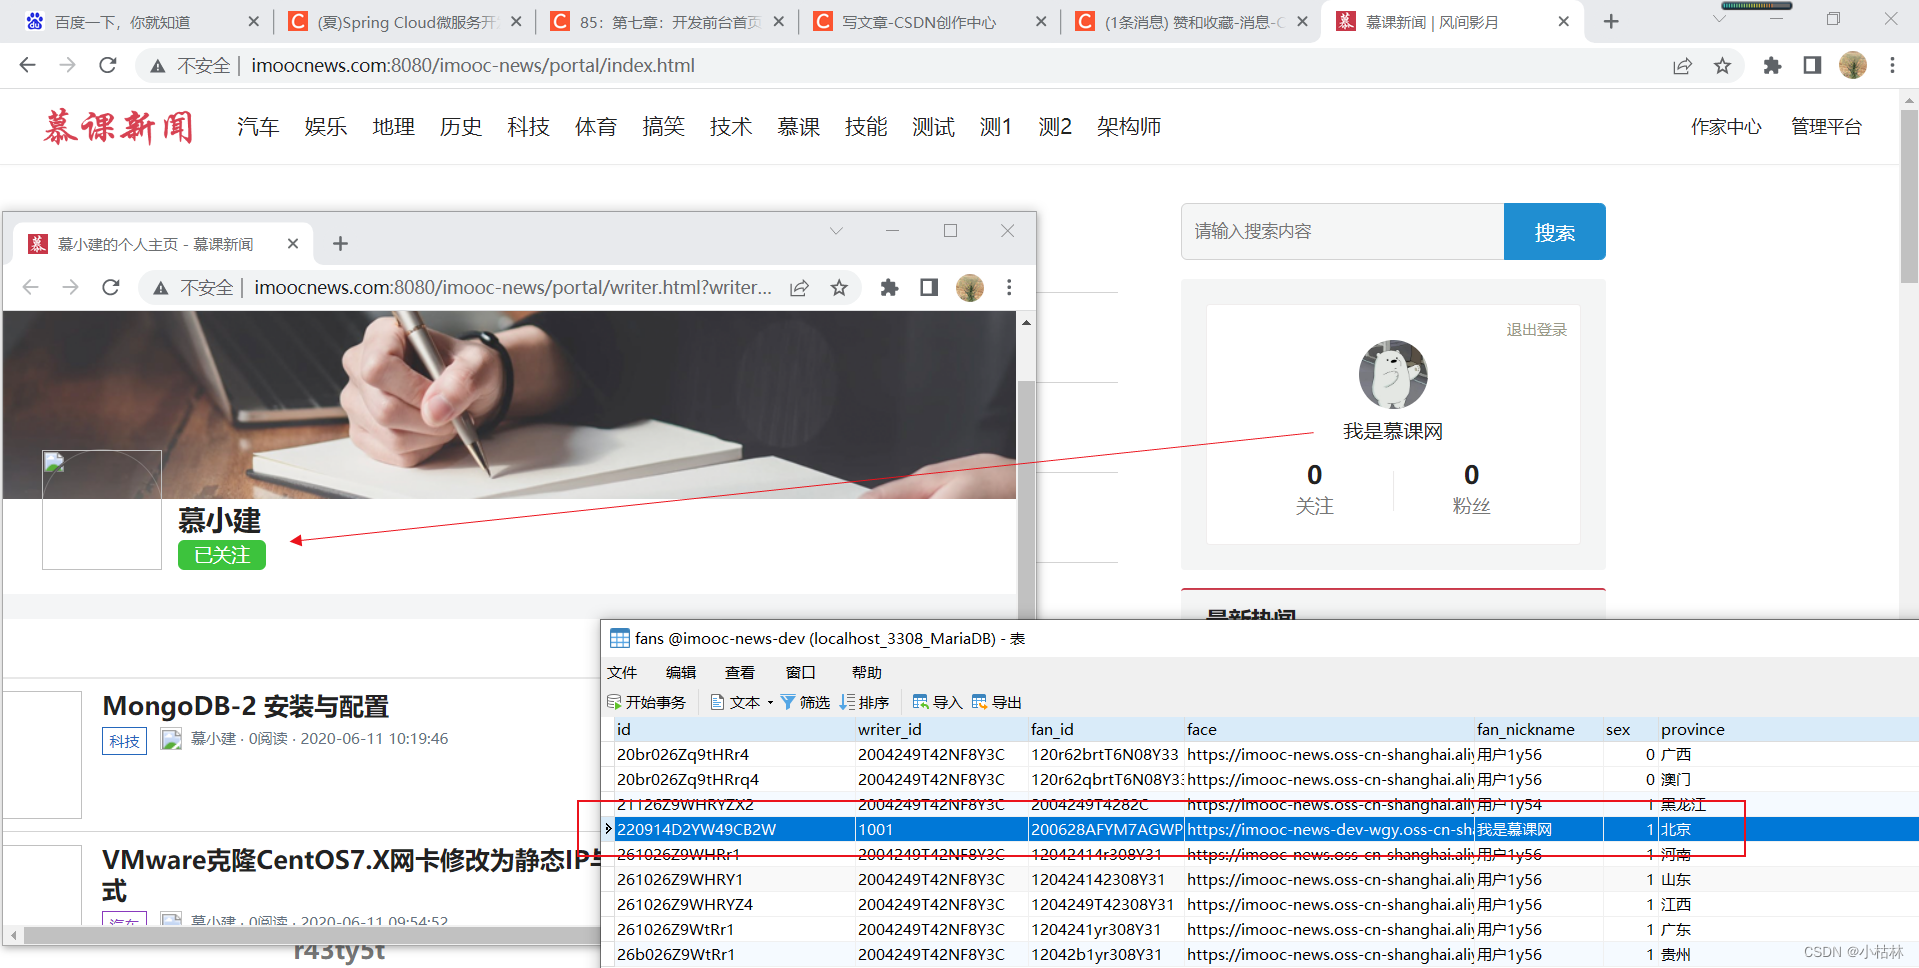Open a new tab in main browser
1919x968 pixels.
[1611, 21]
